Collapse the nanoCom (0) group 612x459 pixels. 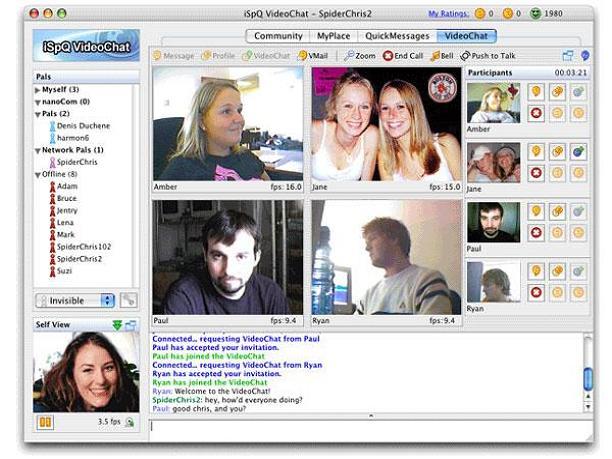click(x=37, y=102)
